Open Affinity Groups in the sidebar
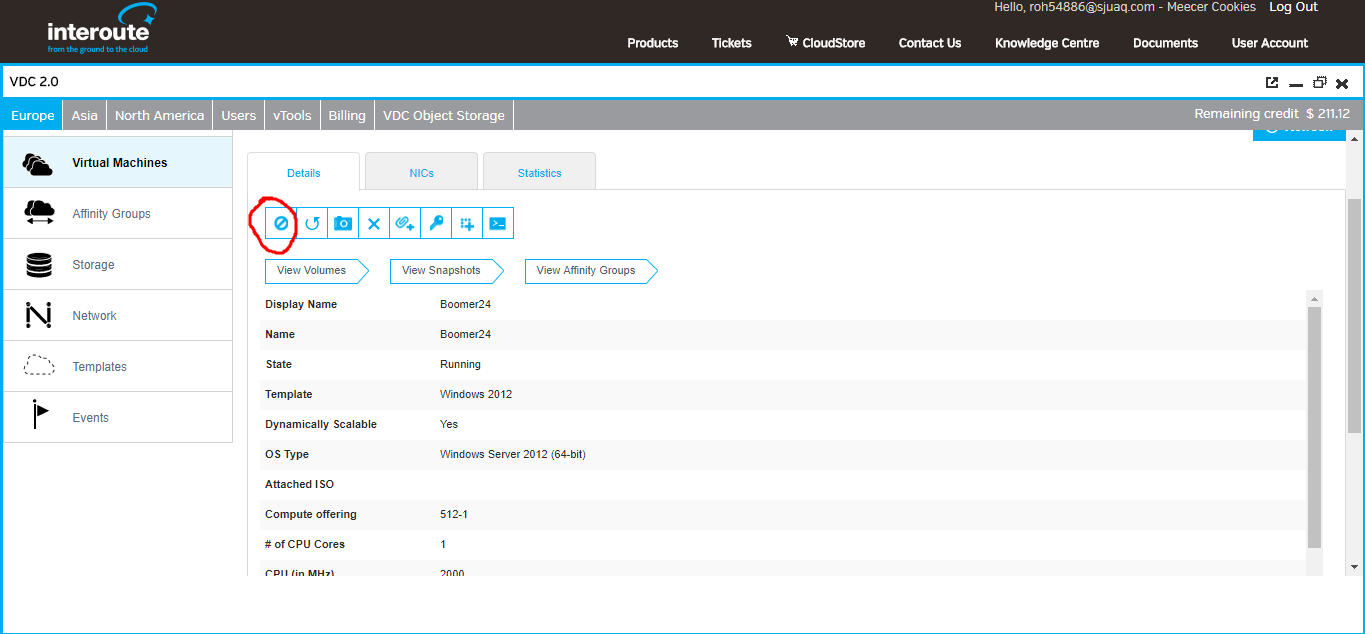1365x634 pixels. [x=118, y=213]
